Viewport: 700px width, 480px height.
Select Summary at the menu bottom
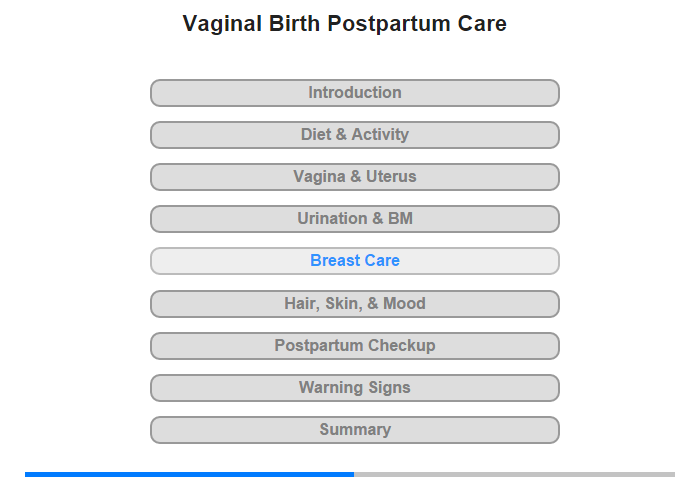point(354,430)
